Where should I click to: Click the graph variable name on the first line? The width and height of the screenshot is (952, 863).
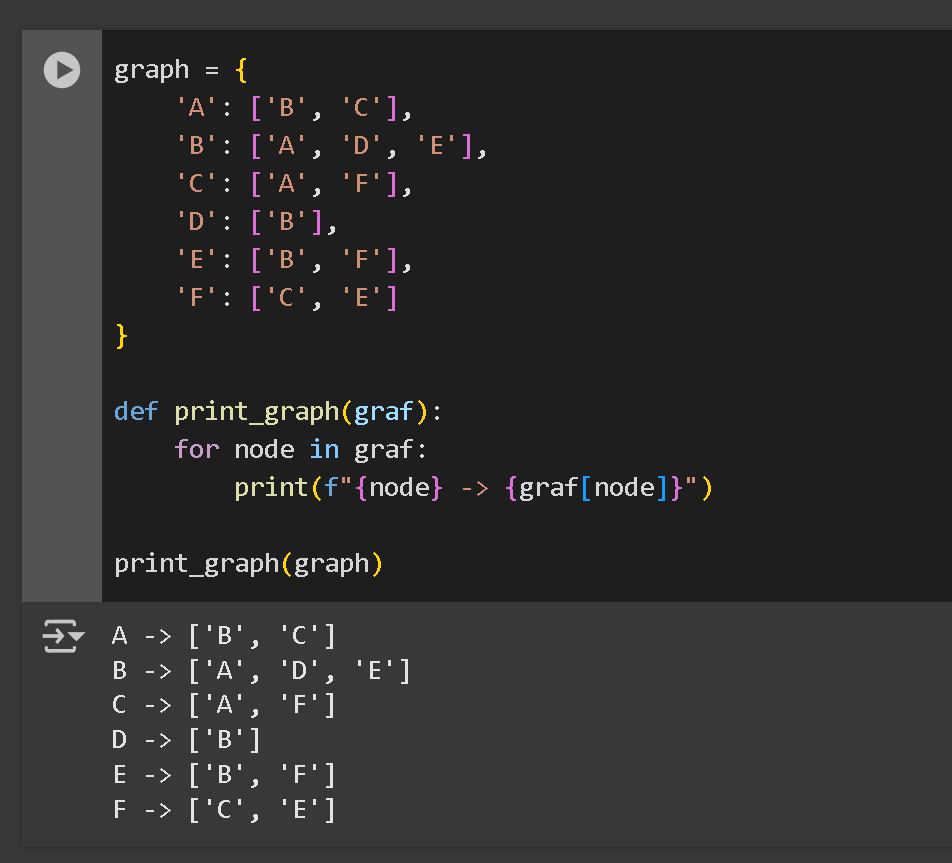tap(151, 70)
